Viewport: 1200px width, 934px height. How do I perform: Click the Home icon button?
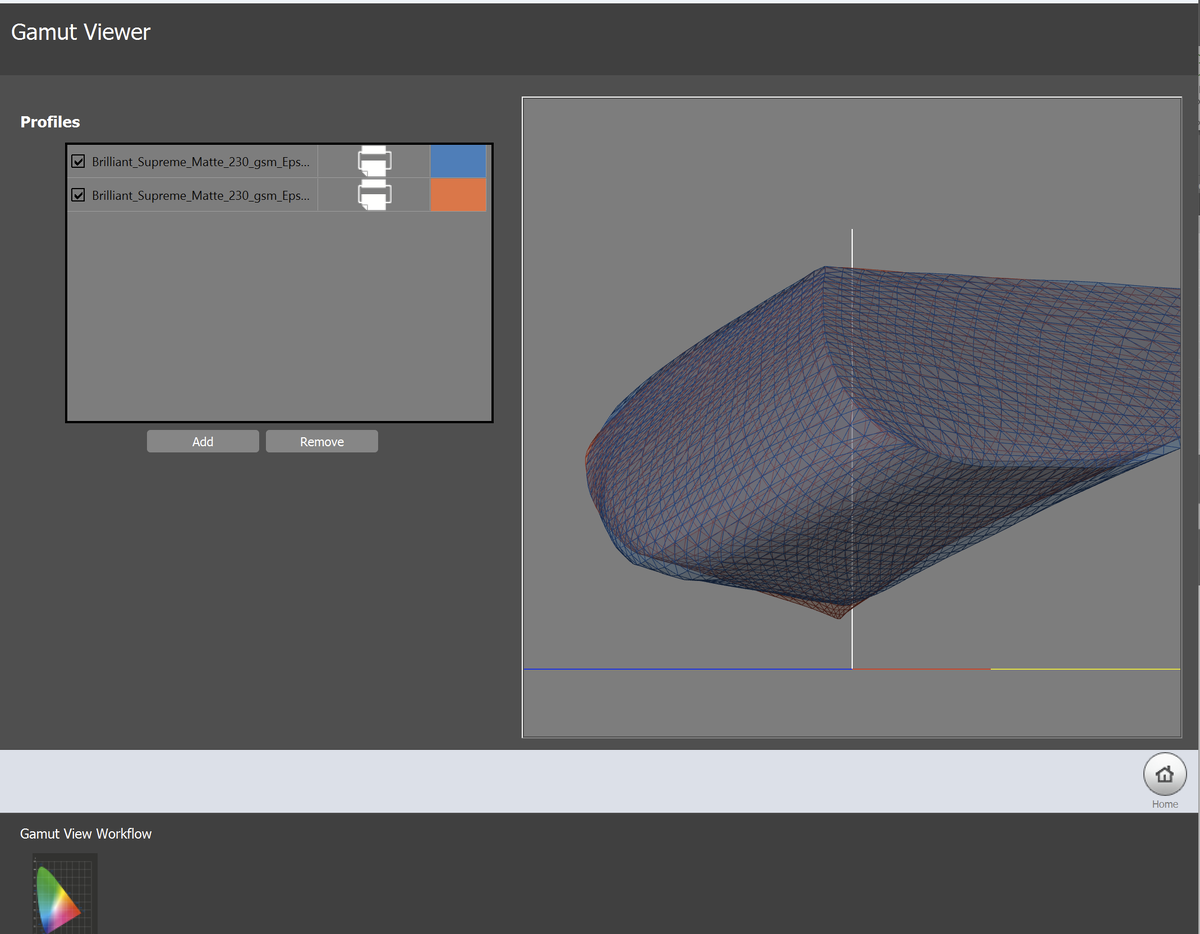(1164, 775)
